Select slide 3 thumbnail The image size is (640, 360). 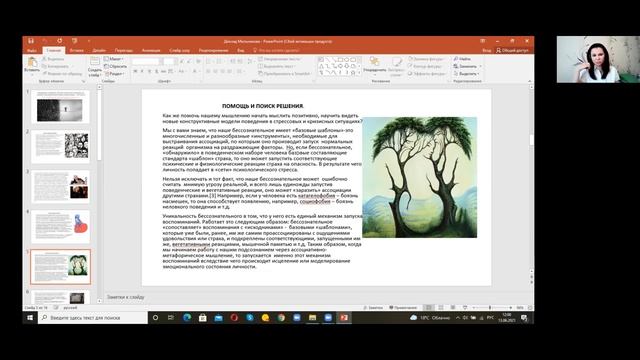click(x=60, y=187)
